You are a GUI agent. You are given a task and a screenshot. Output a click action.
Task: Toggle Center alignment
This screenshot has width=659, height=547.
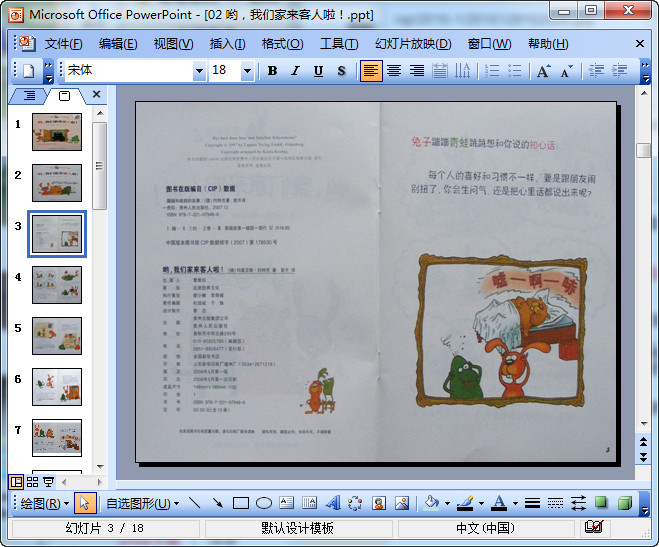tap(394, 71)
